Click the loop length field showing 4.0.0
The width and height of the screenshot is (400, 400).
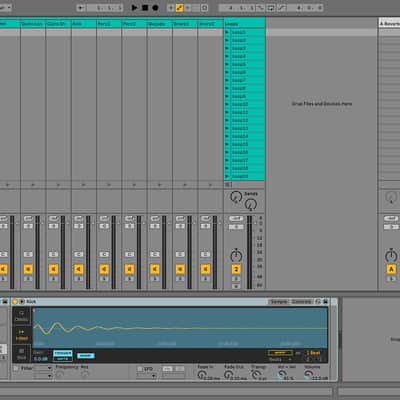305,8
